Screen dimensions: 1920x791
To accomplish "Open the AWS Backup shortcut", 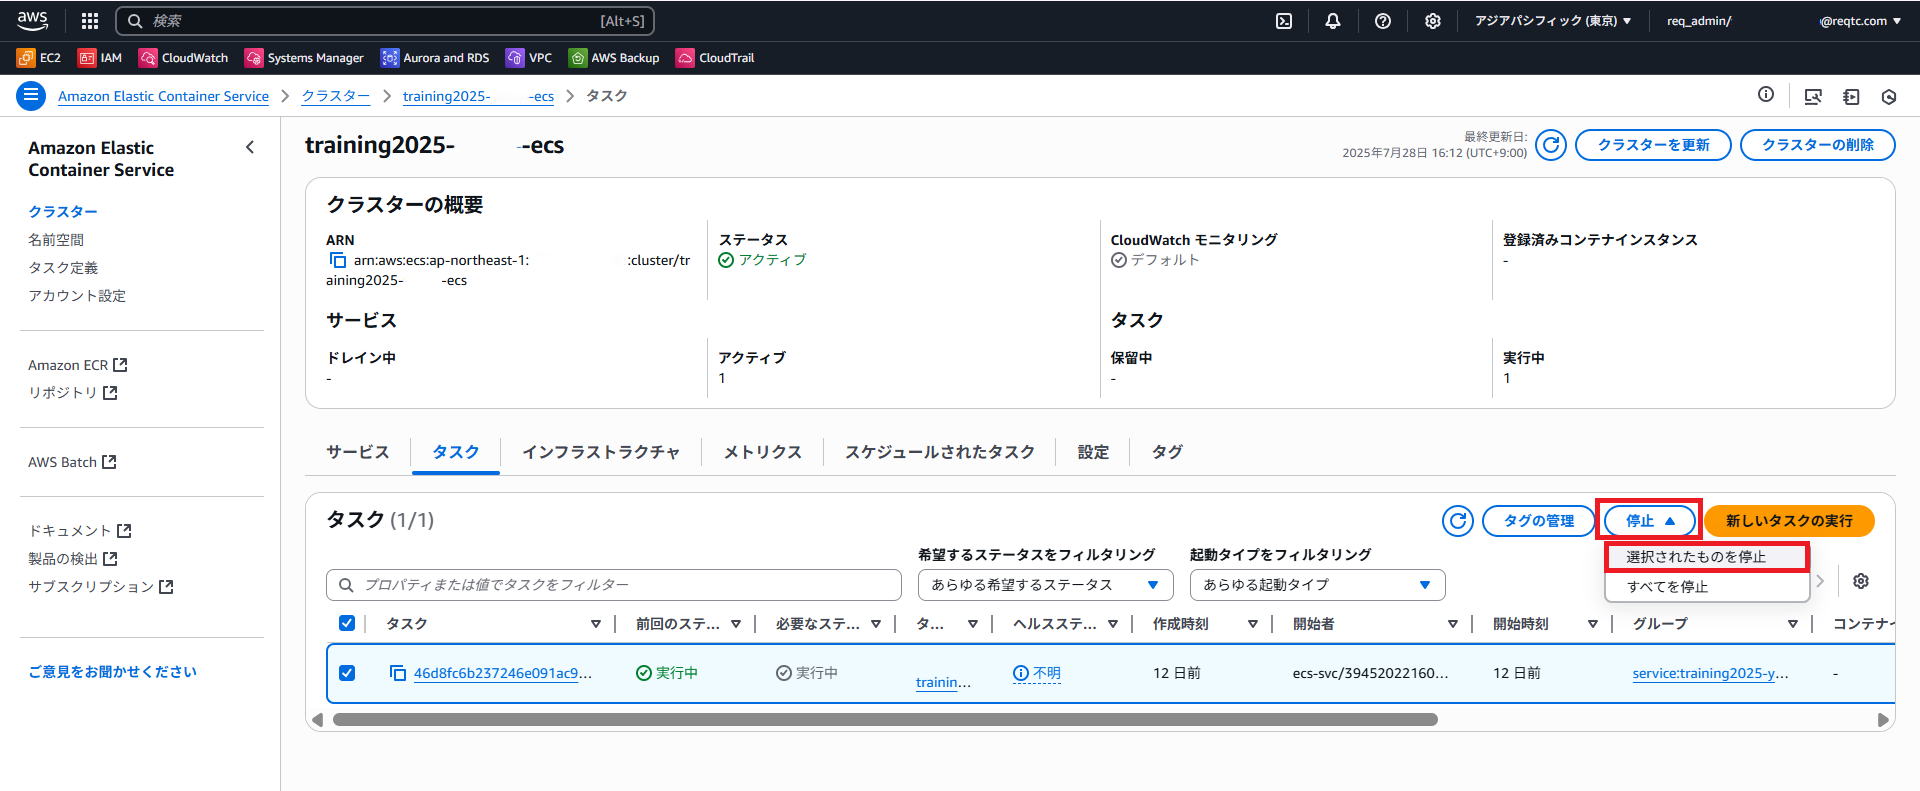I will [x=614, y=58].
